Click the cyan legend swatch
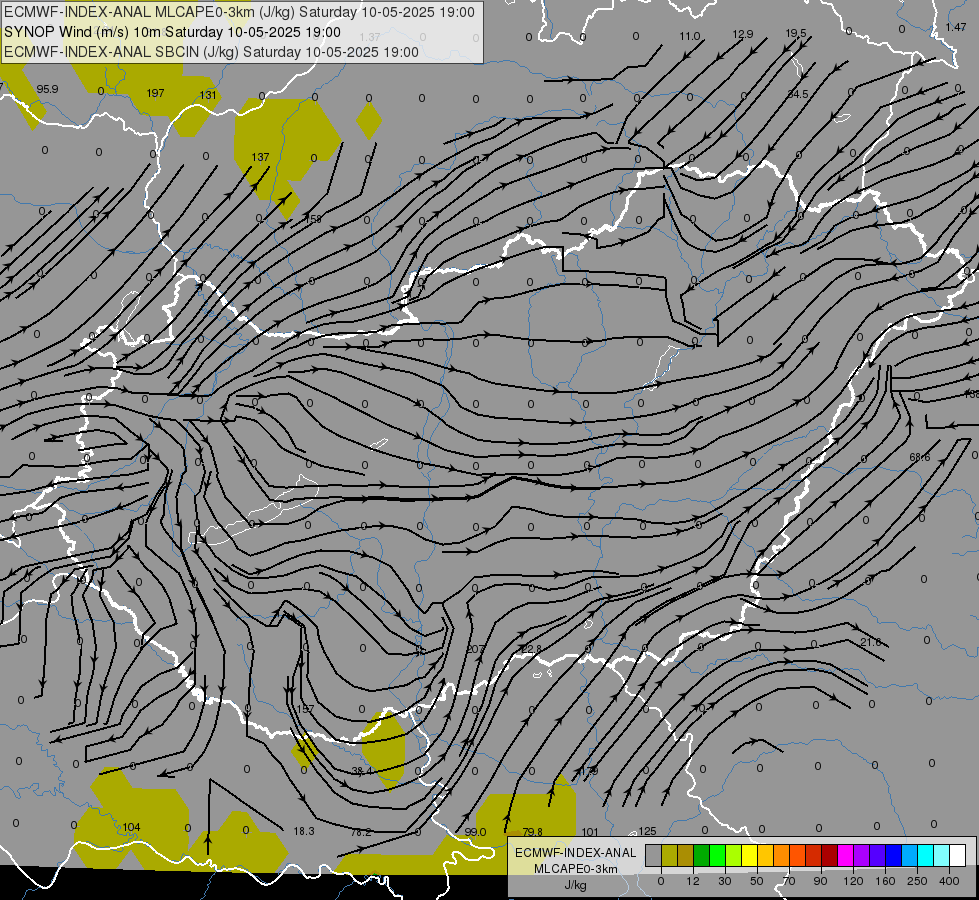 (925, 855)
